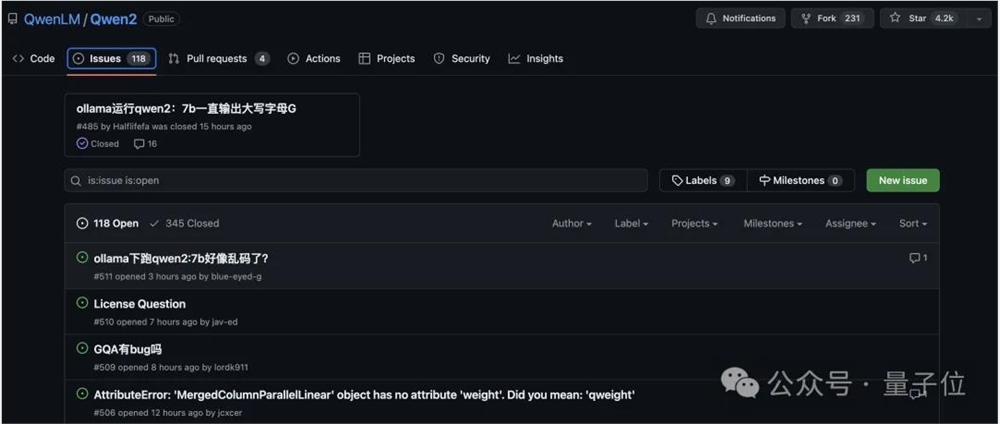Click the open-issue icon beside AttributeError issue

point(82,393)
